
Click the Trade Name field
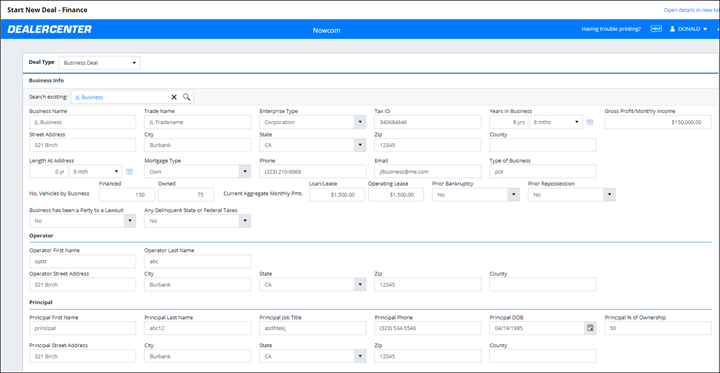tap(197, 122)
